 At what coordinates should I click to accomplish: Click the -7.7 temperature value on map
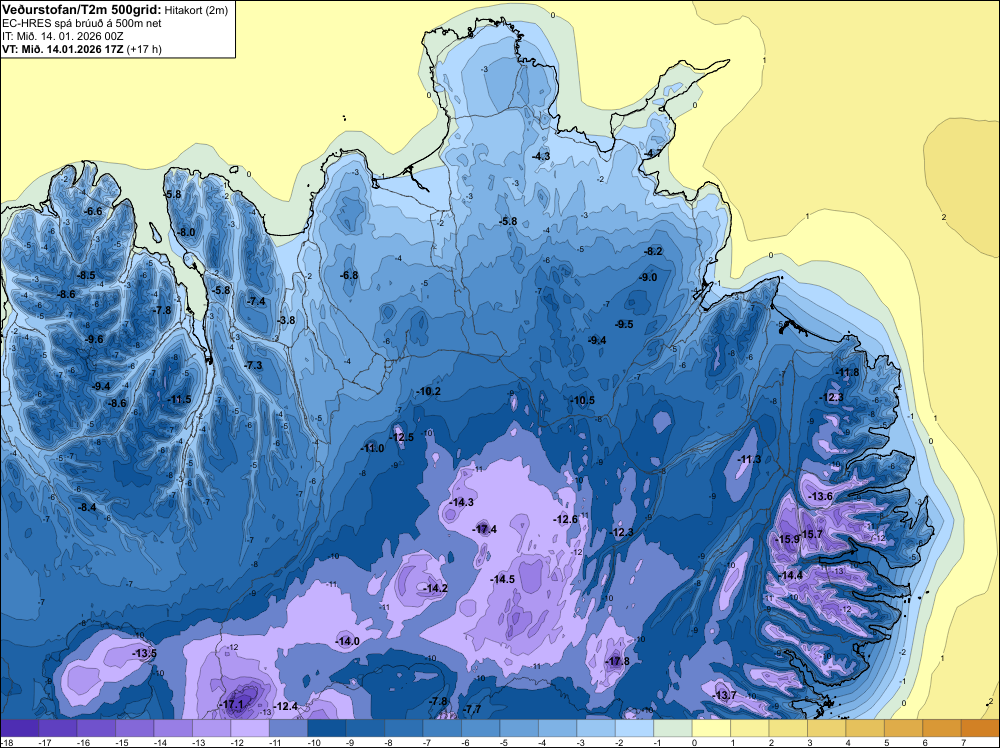(472, 709)
